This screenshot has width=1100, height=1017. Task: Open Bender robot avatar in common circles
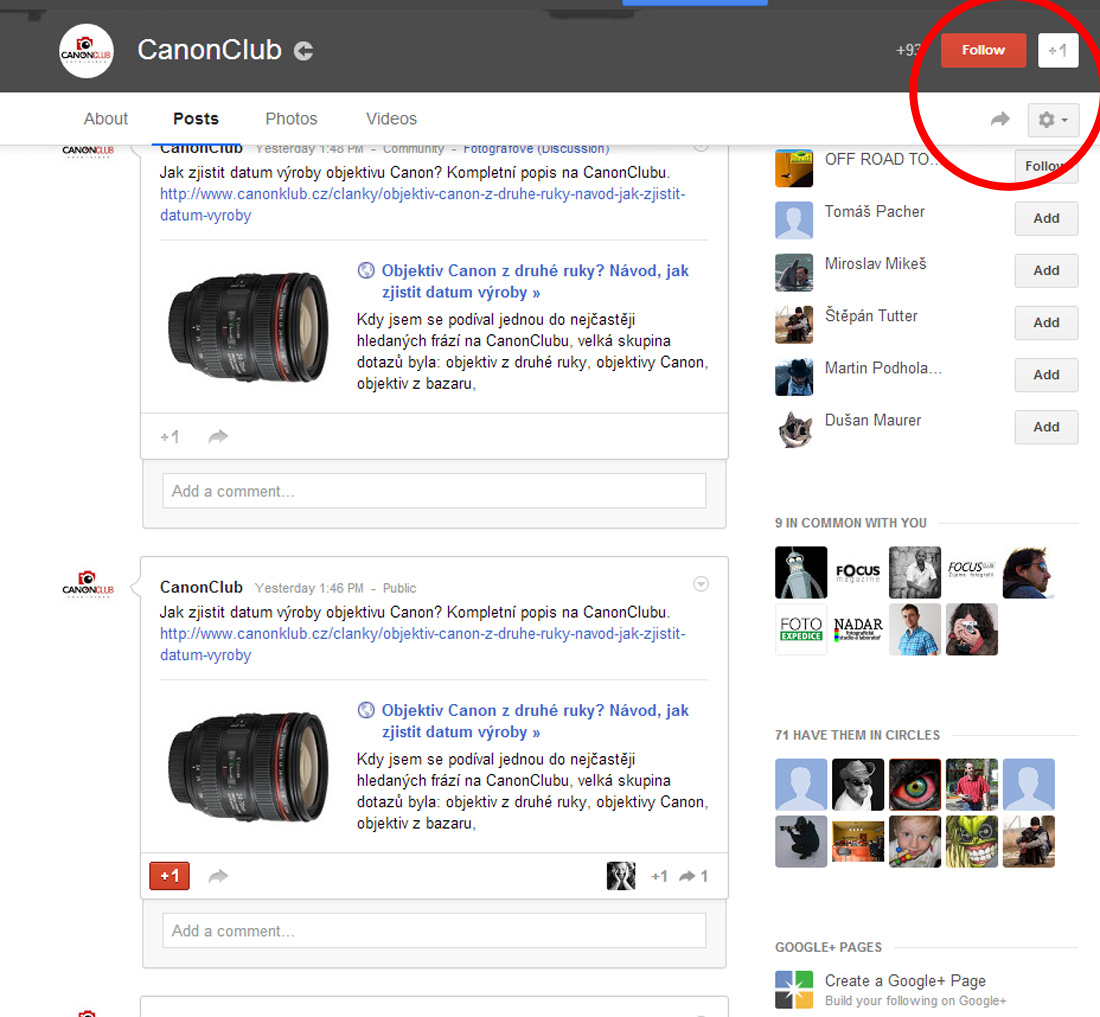click(x=800, y=572)
